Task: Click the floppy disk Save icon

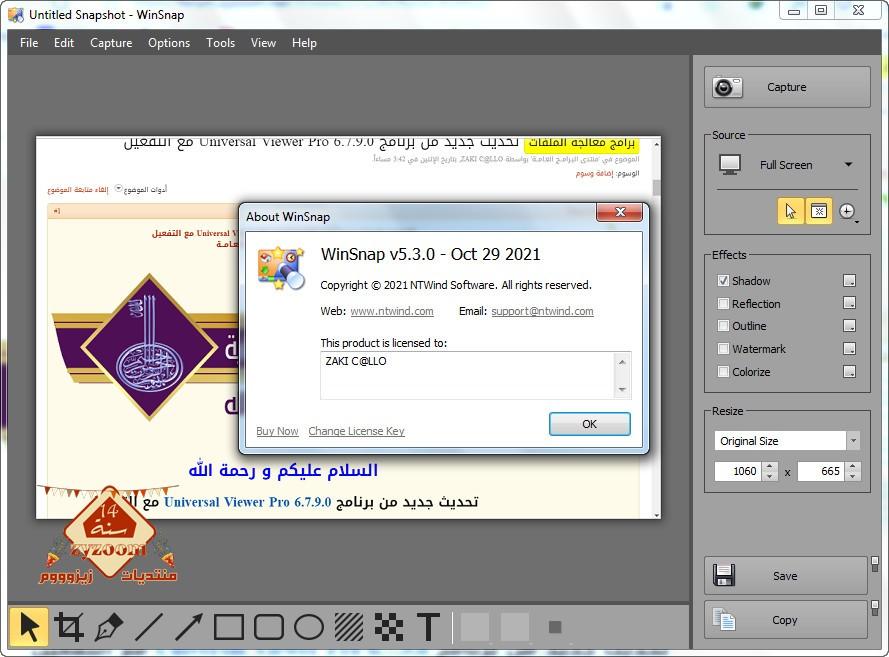Action: 724,575
